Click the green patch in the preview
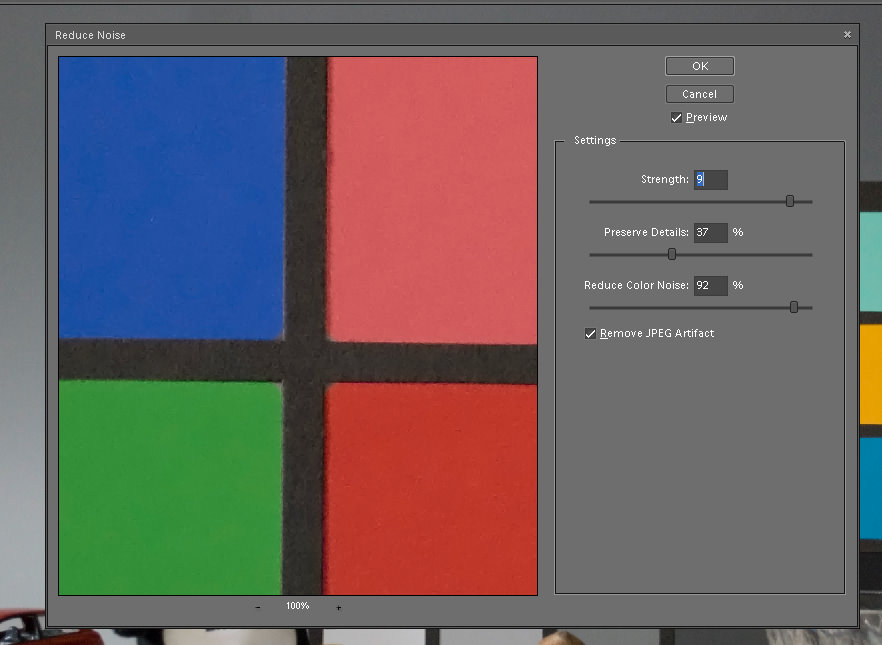Viewport: 882px width, 645px height. 168,487
